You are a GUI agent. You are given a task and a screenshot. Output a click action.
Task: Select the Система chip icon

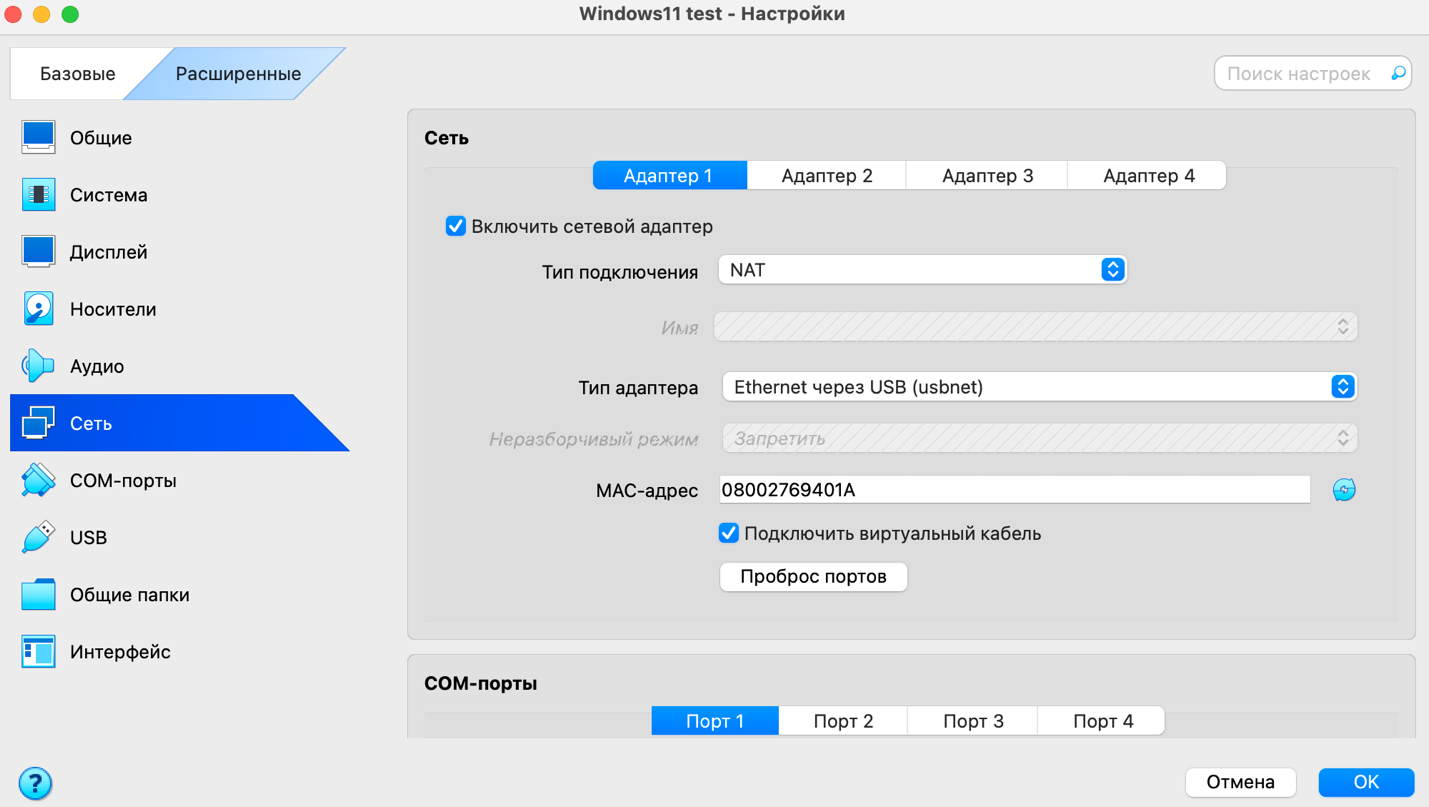point(38,195)
